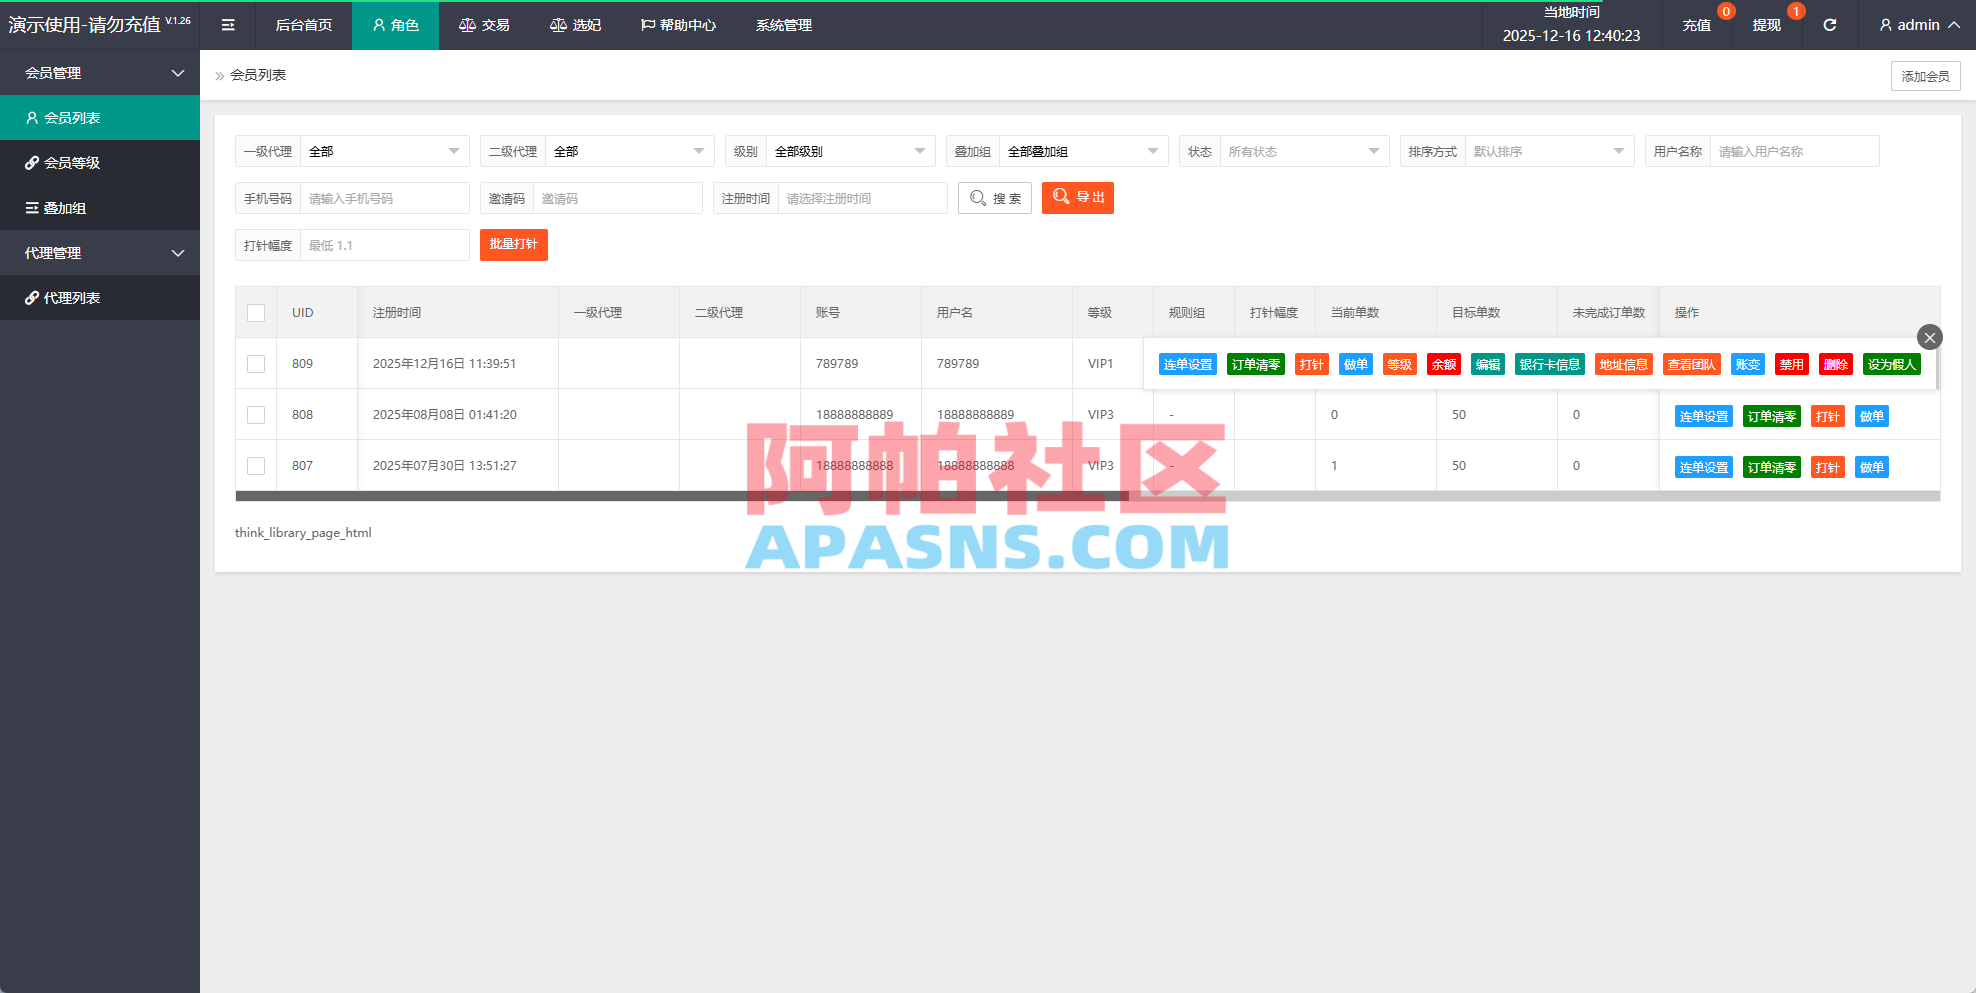1976x993 pixels.
Task: Click 订单清零 for UID 807
Action: (1772, 467)
